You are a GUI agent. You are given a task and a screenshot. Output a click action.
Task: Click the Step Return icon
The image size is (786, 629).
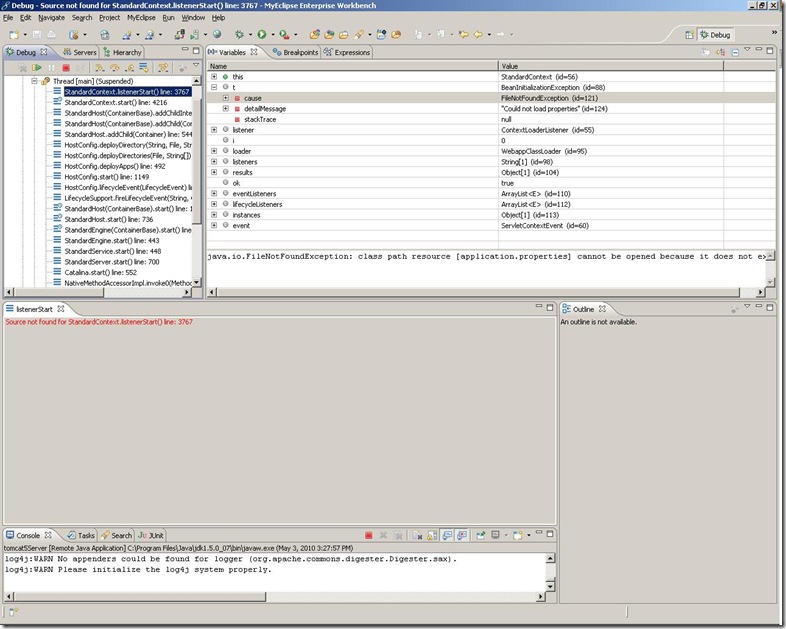pyautogui.click(x=128, y=68)
